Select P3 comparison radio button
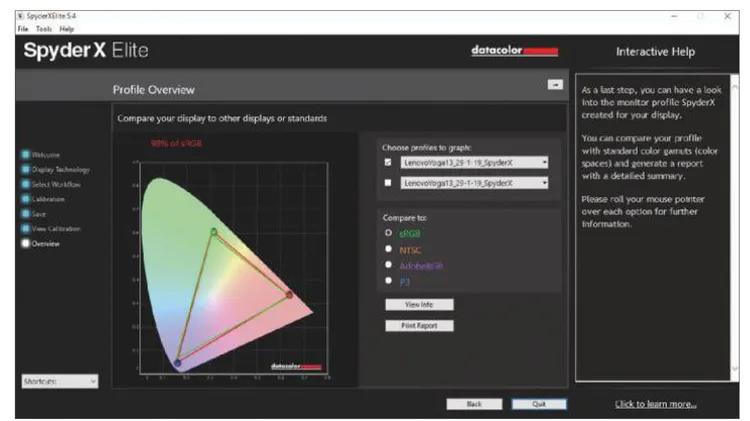 (388, 281)
